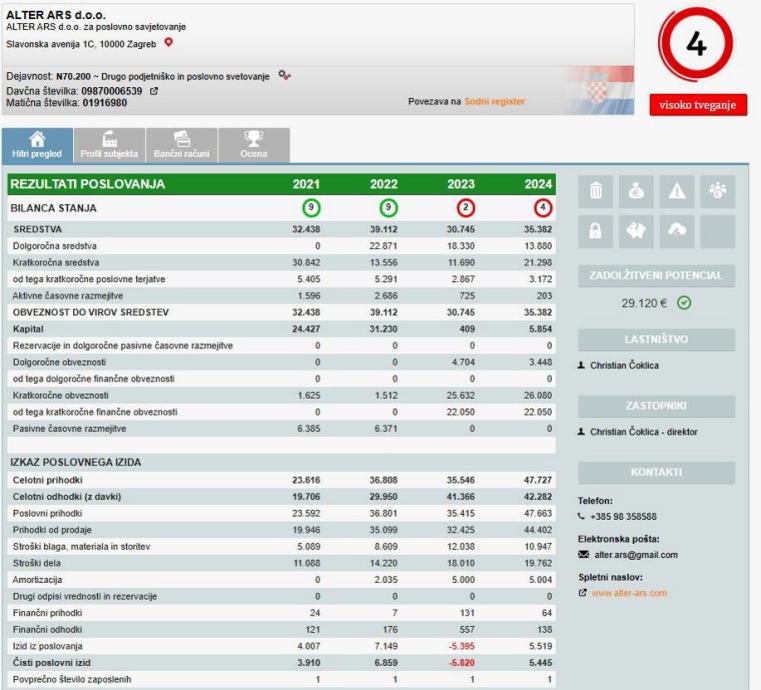This screenshot has width=761, height=690.
Task: Click the gears icon beside Dejavnost
Action: pos(284,75)
